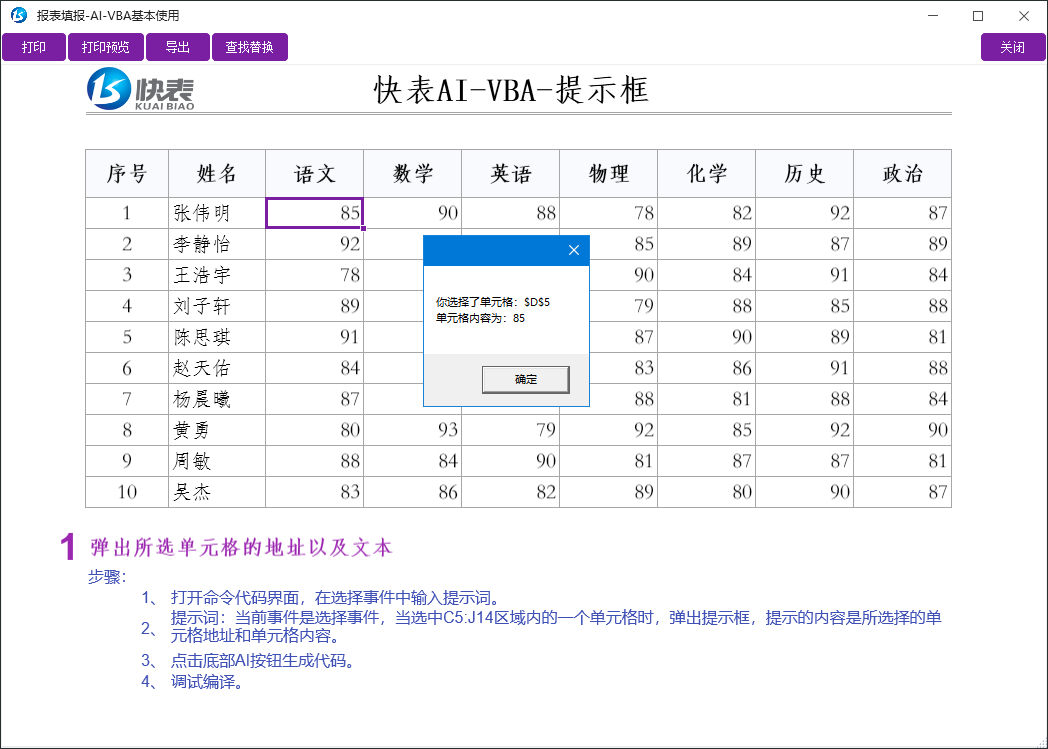Select 黄勇's 英语 score 79
Viewport: 1048px width, 749px height.
click(x=511, y=430)
